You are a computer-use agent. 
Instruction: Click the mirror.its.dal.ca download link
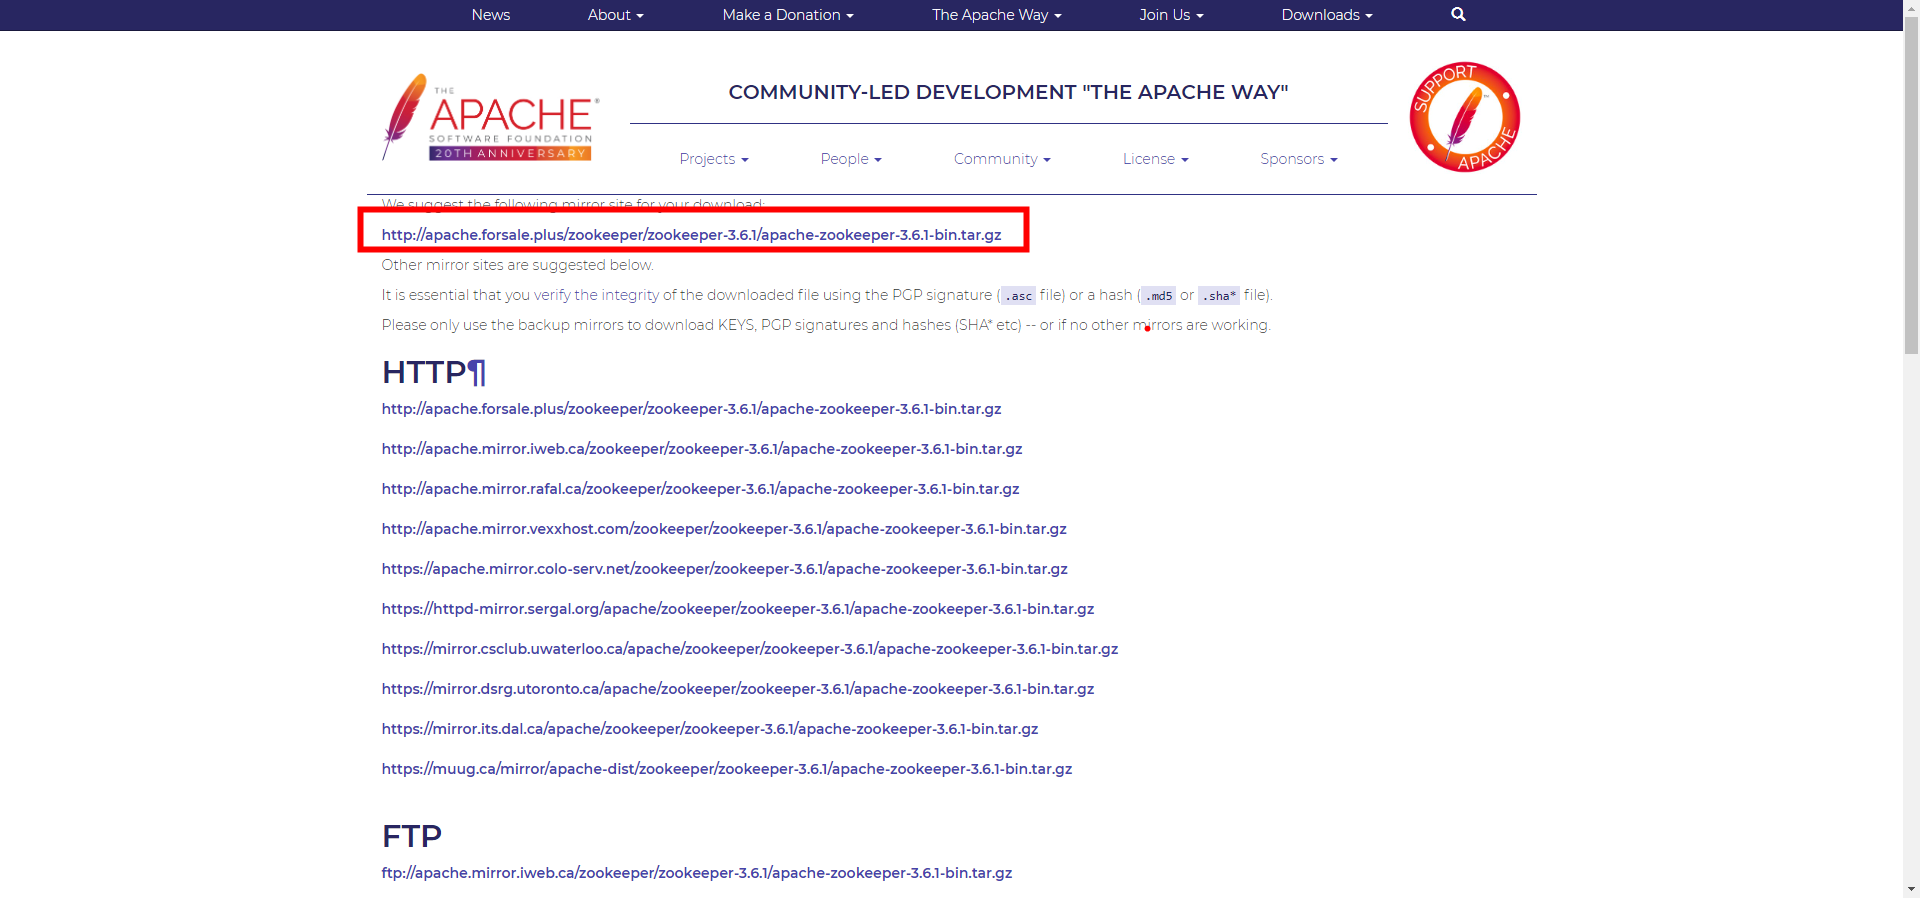tap(710, 729)
